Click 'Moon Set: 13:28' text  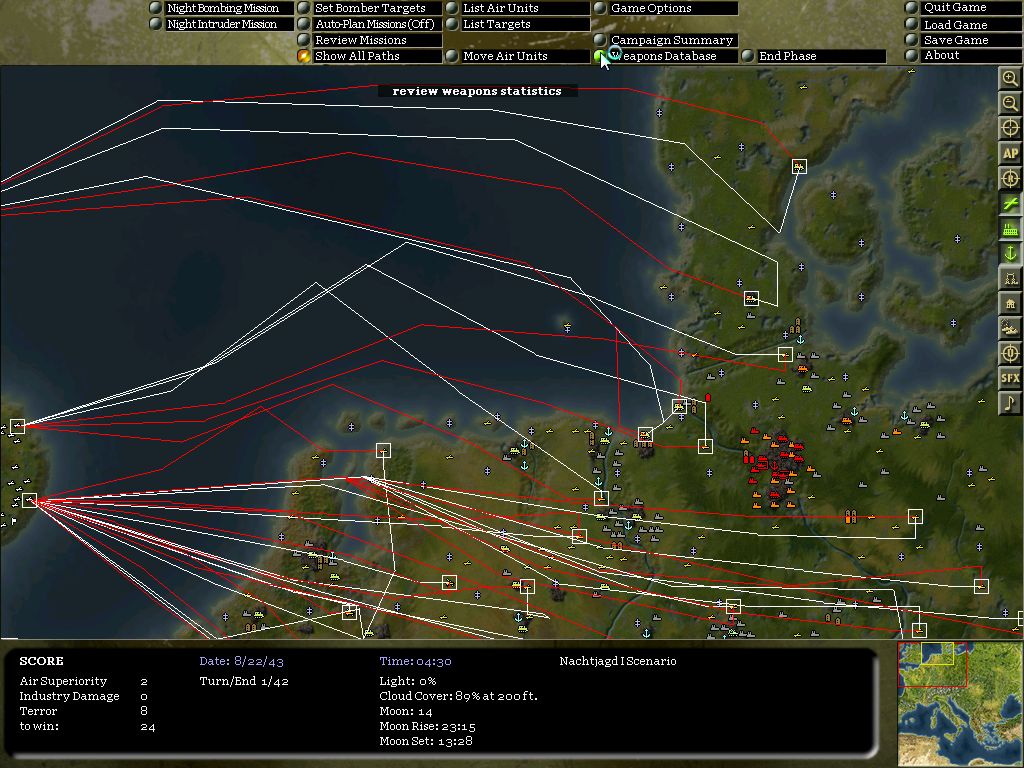point(426,741)
